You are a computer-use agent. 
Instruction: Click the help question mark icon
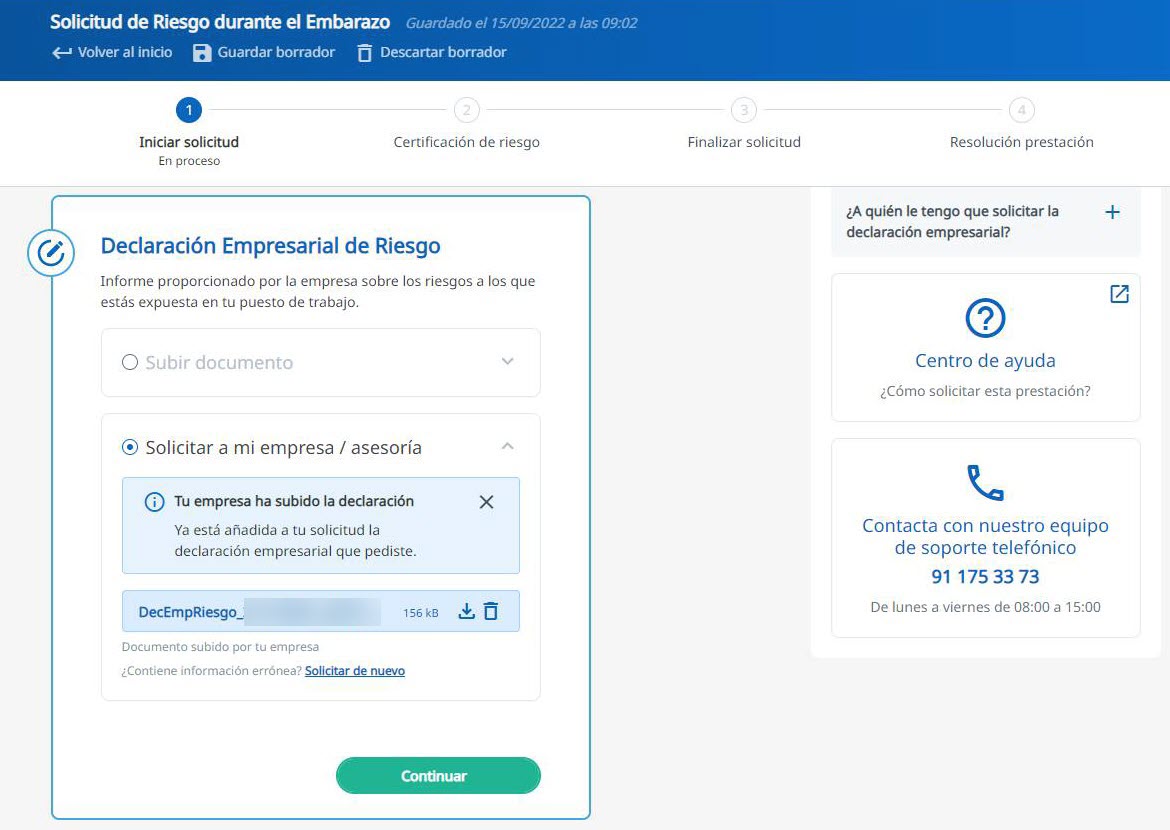click(x=985, y=318)
